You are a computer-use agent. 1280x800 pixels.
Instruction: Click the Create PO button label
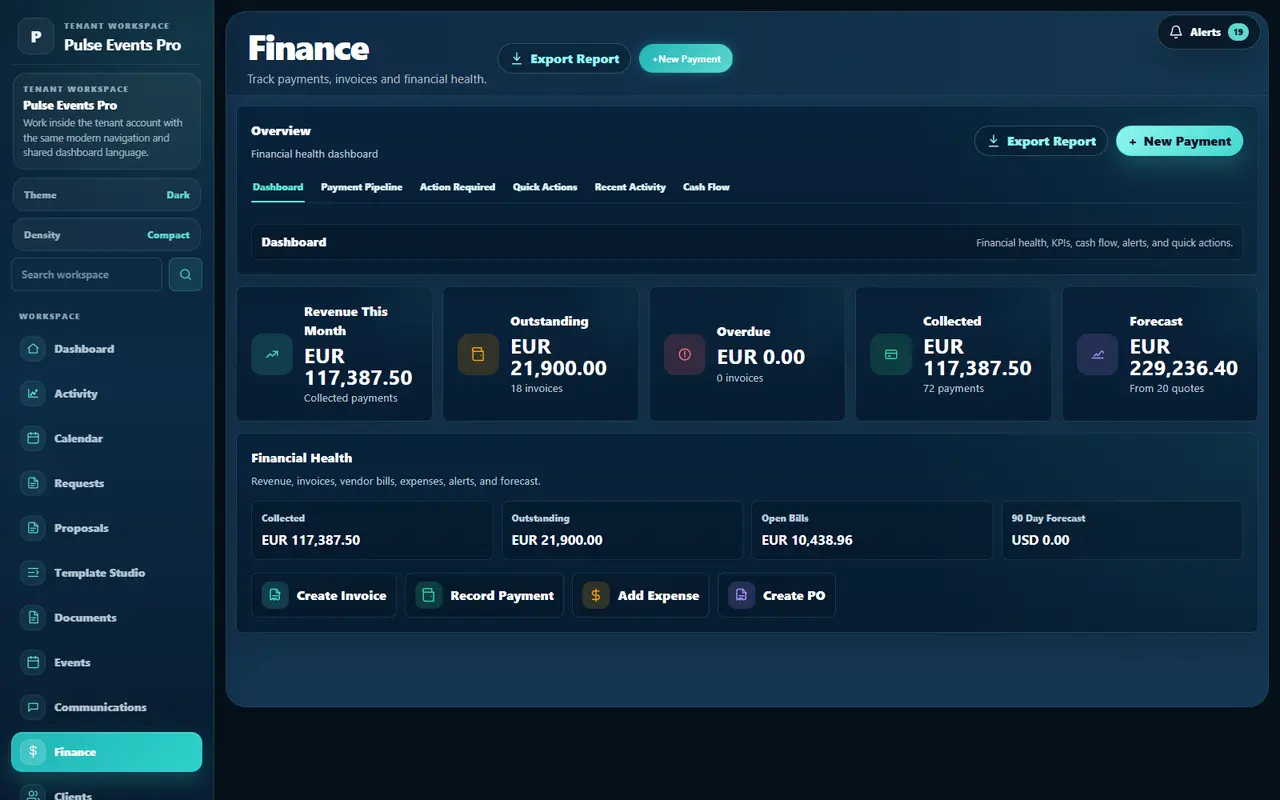[794, 595]
